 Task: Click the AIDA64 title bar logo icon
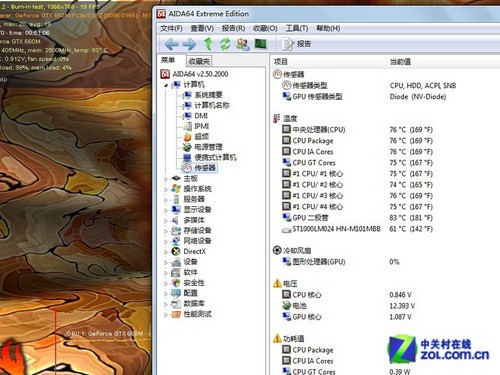161,14
